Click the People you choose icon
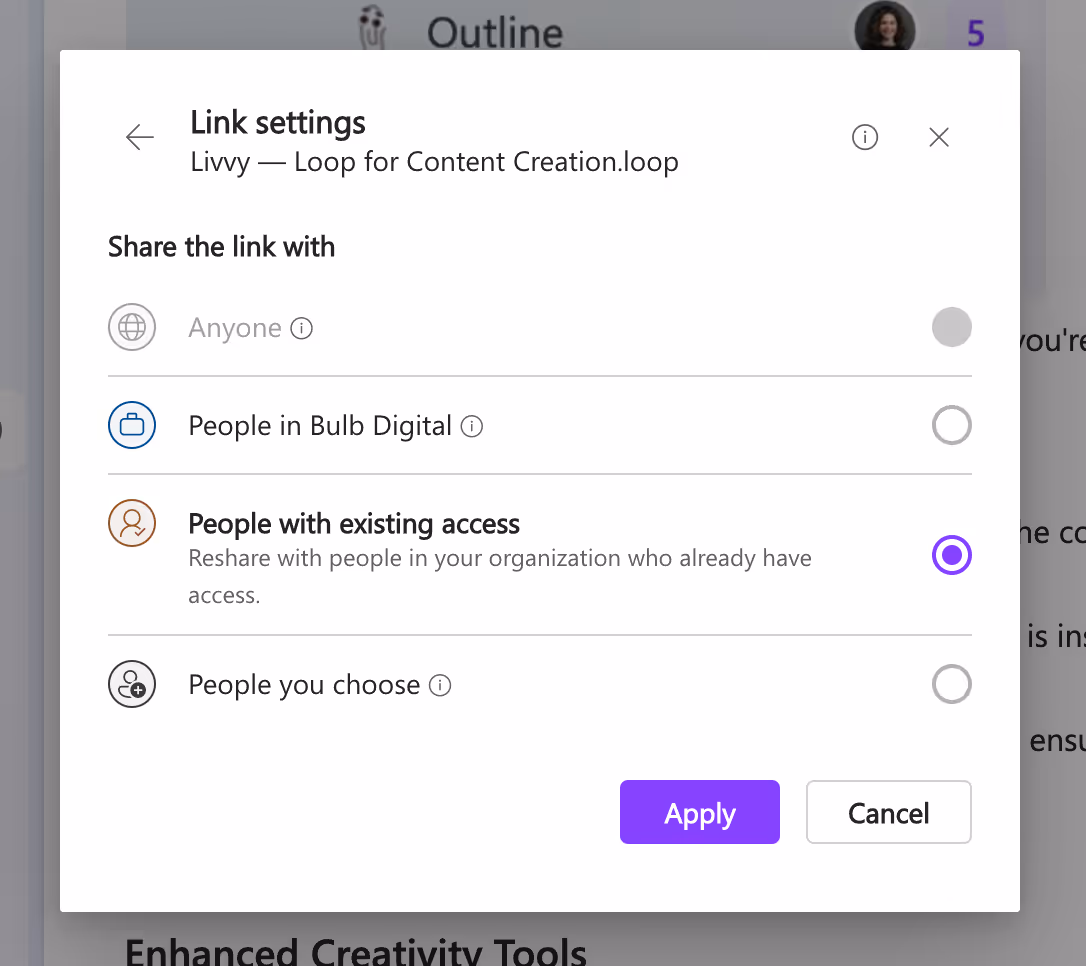The height and width of the screenshot is (966, 1086). 132,684
